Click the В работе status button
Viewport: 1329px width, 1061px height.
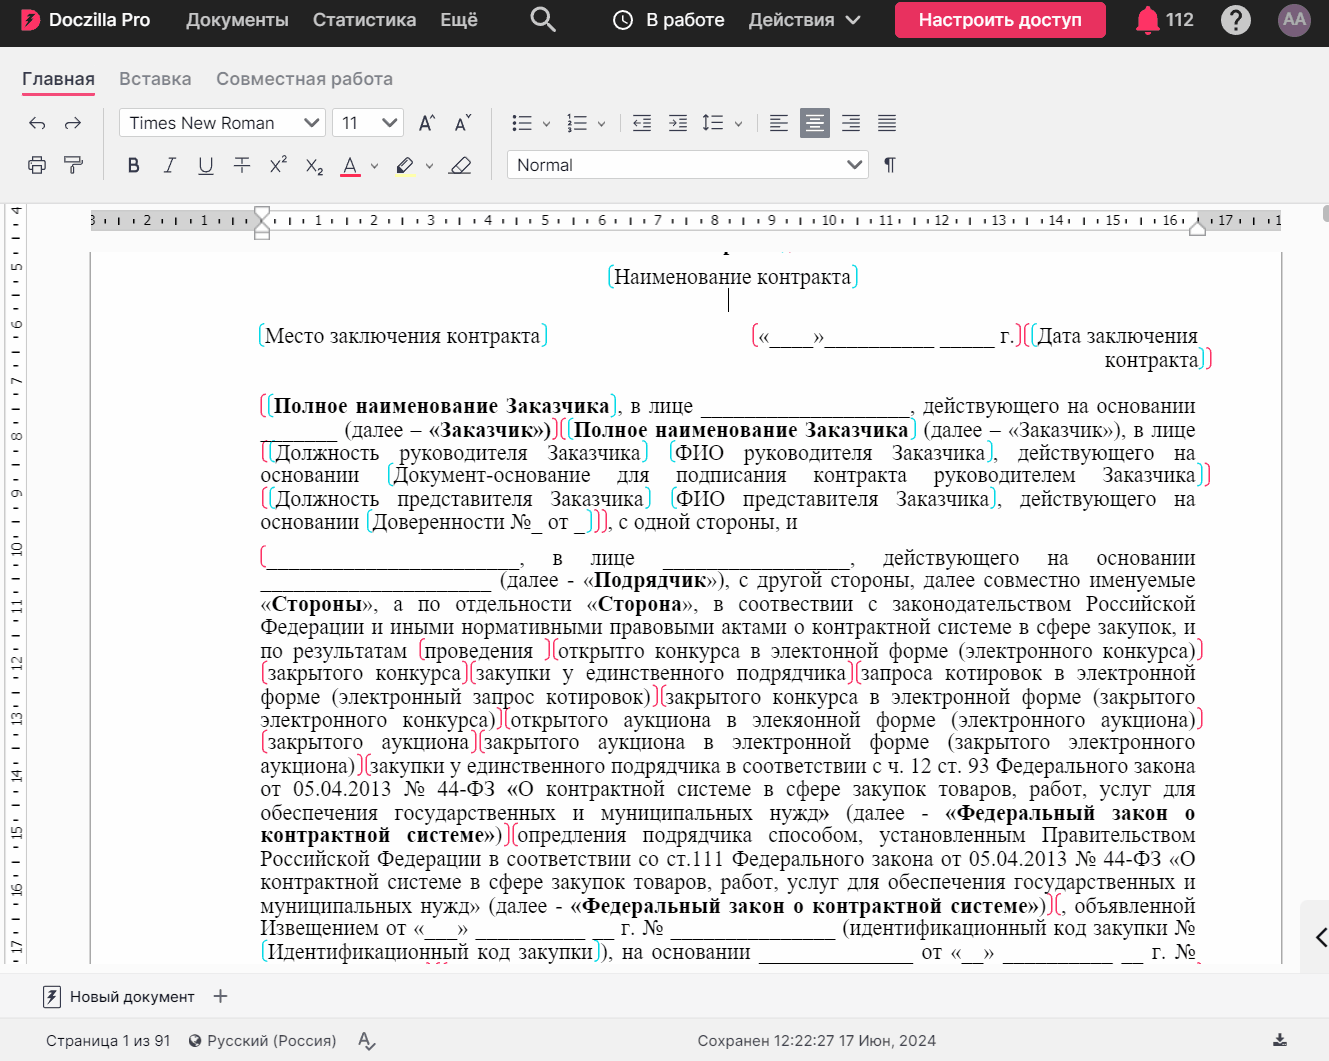click(668, 20)
